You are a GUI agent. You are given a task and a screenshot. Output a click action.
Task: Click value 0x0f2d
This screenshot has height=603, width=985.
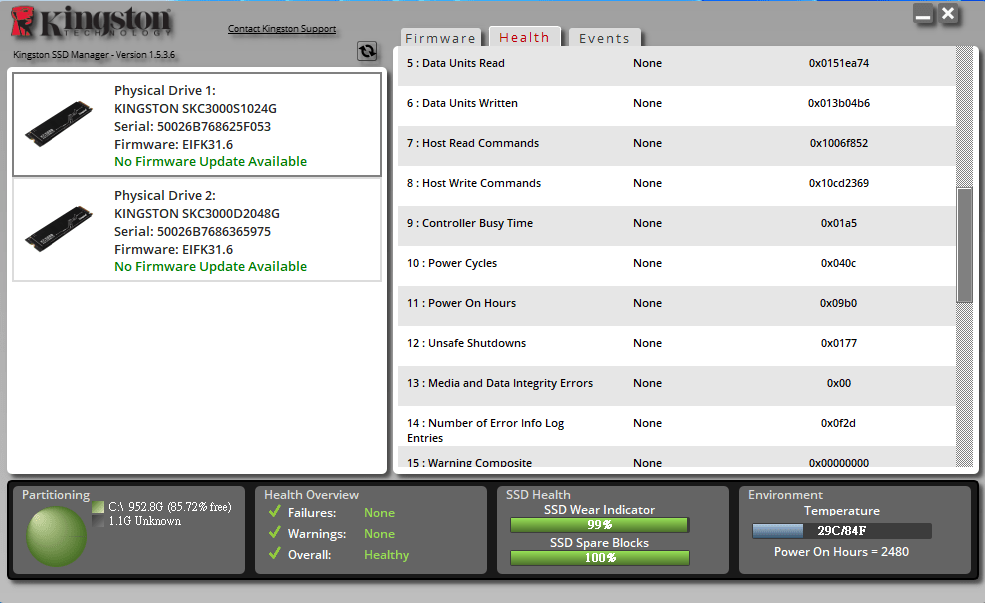839,423
